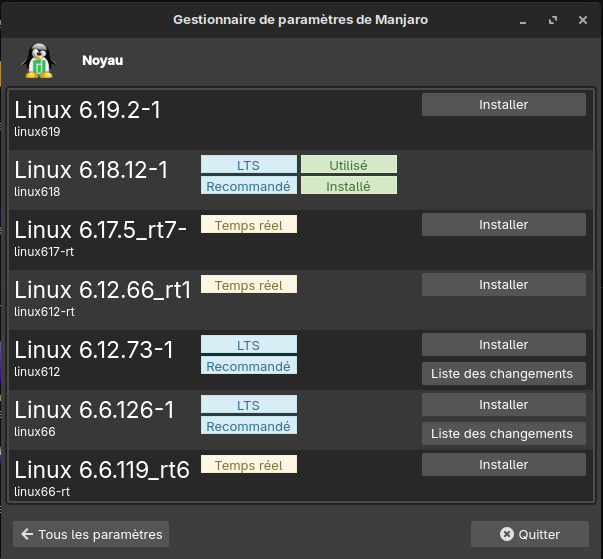Install the Linux 6.19.2-1 kernel
This screenshot has width=603, height=559.
click(x=503, y=105)
